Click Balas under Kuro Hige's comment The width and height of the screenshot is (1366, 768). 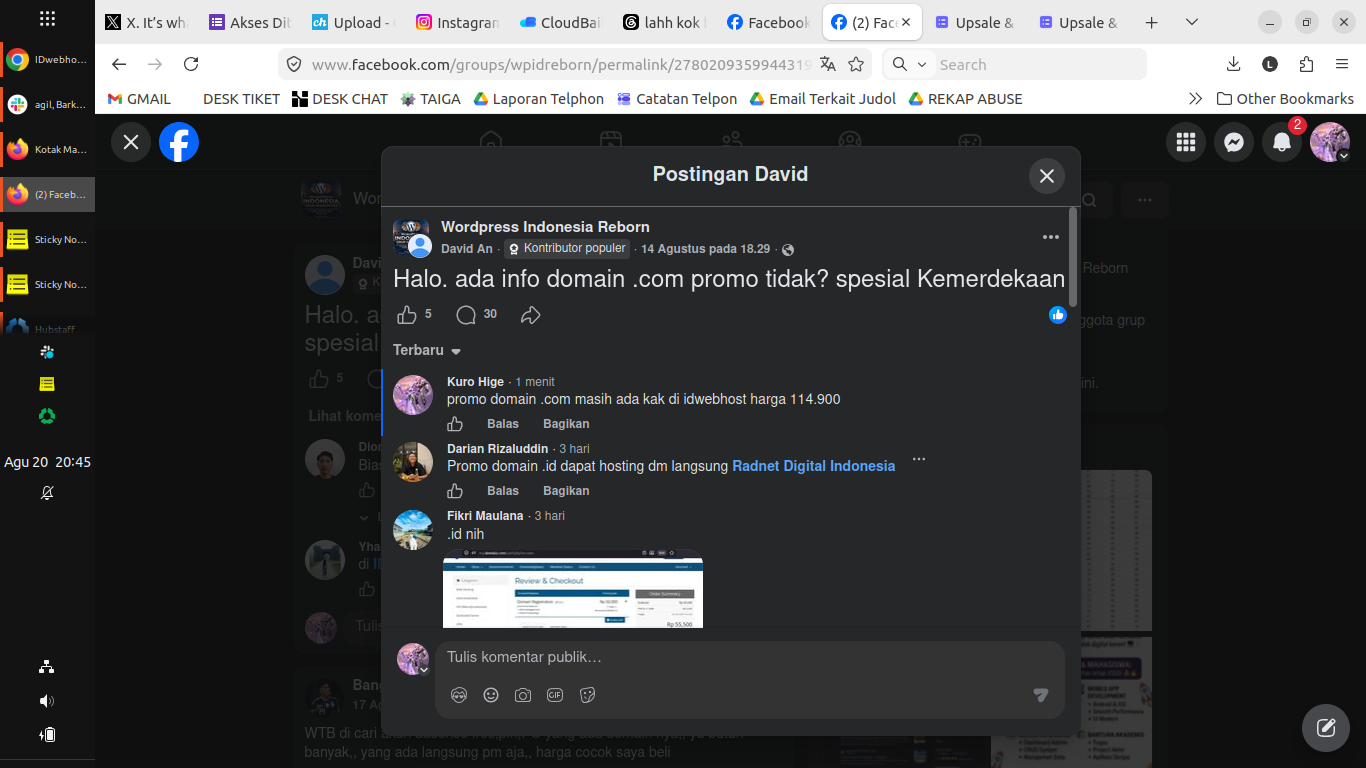(503, 424)
